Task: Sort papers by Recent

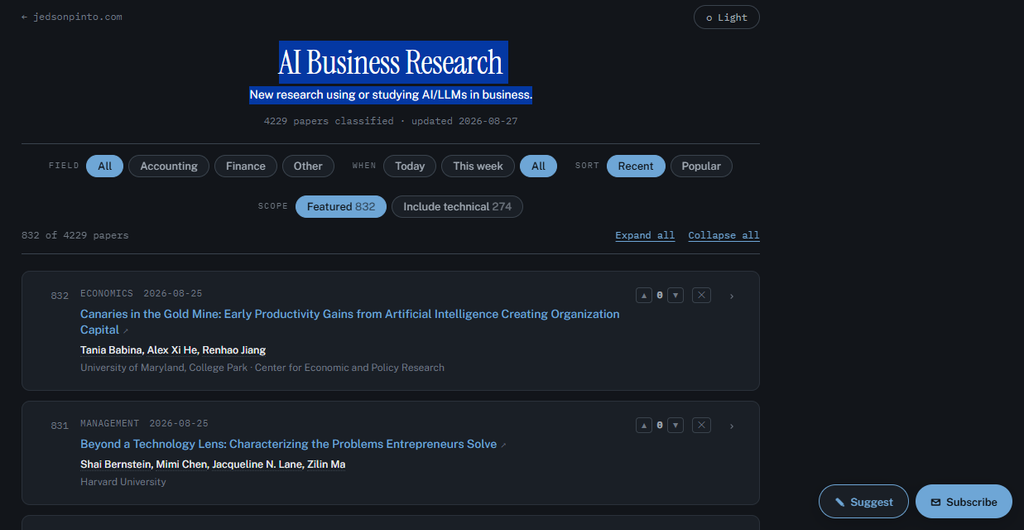Action: [x=635, y=166]
